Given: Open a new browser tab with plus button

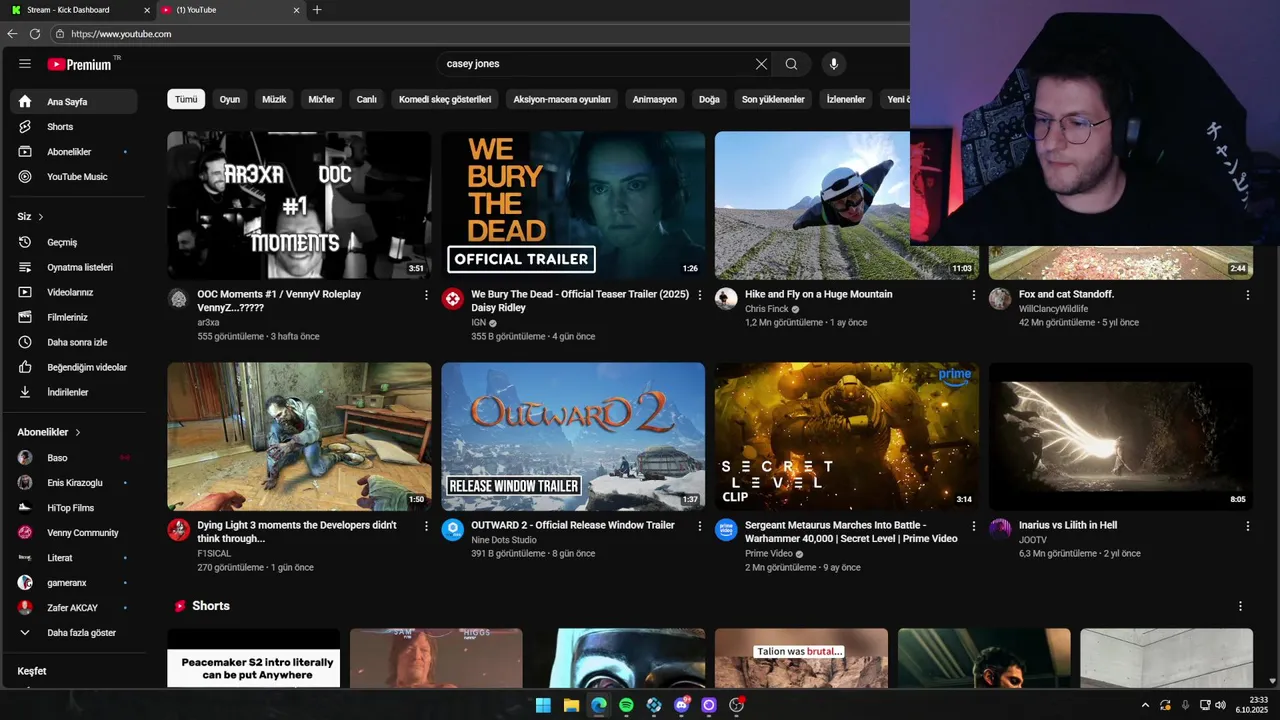Looking at the screenshot, I should point(317,10).
